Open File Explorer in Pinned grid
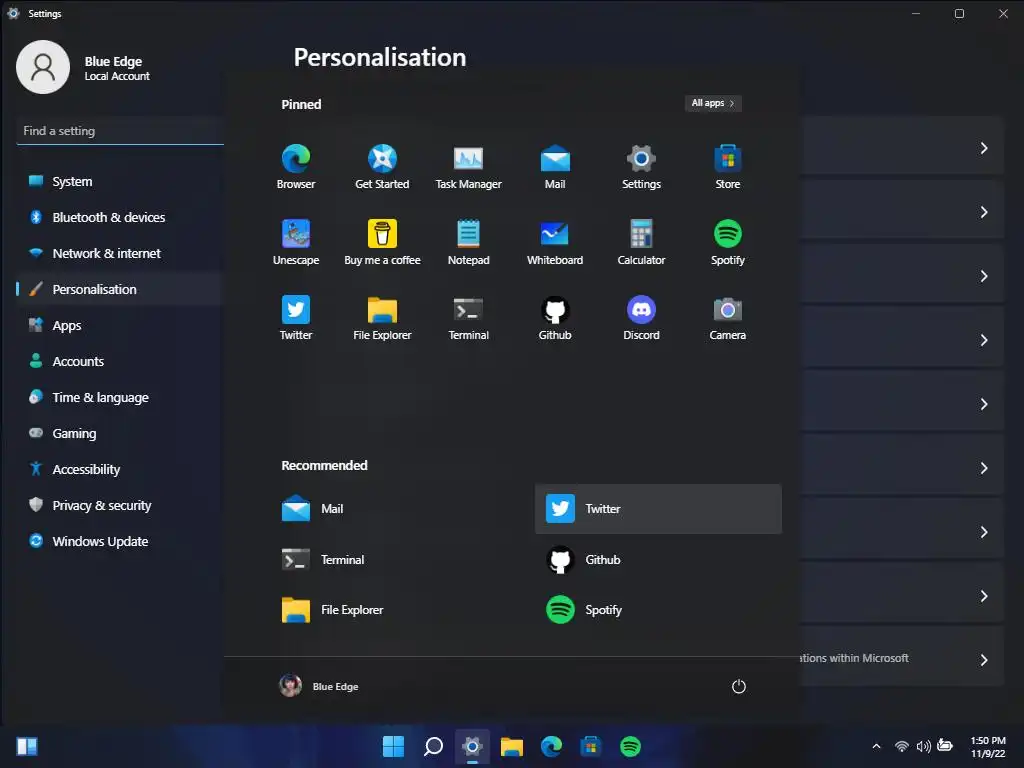 click(382, 318)
